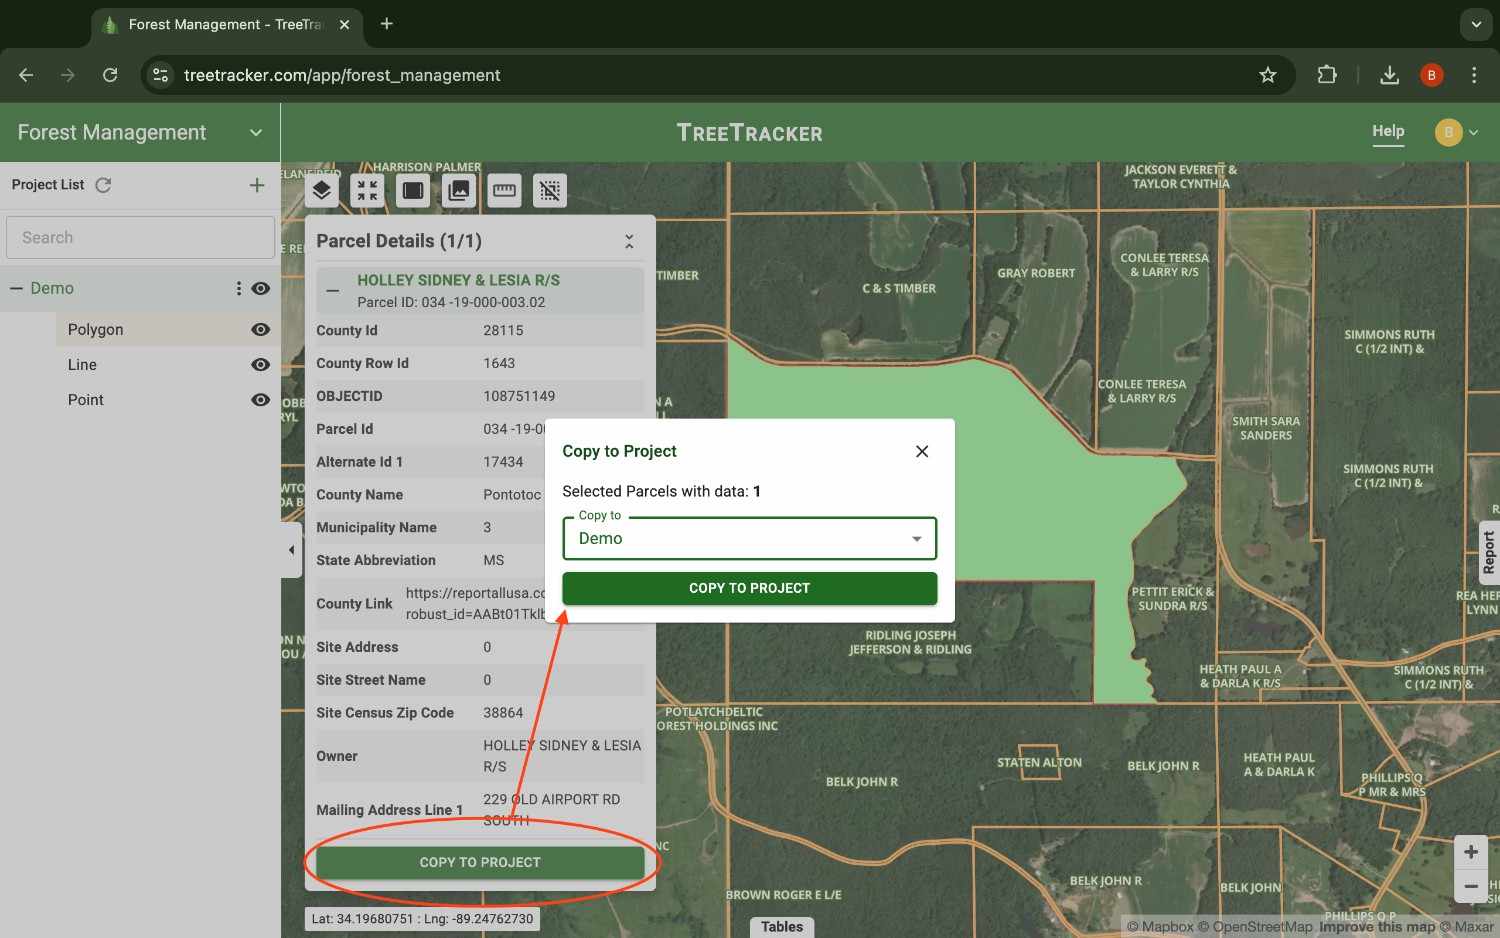Image resolution: width=1500 pixels, height=938 pixels.
Task: Refresh the Project List
Action: tap(103, 184)
